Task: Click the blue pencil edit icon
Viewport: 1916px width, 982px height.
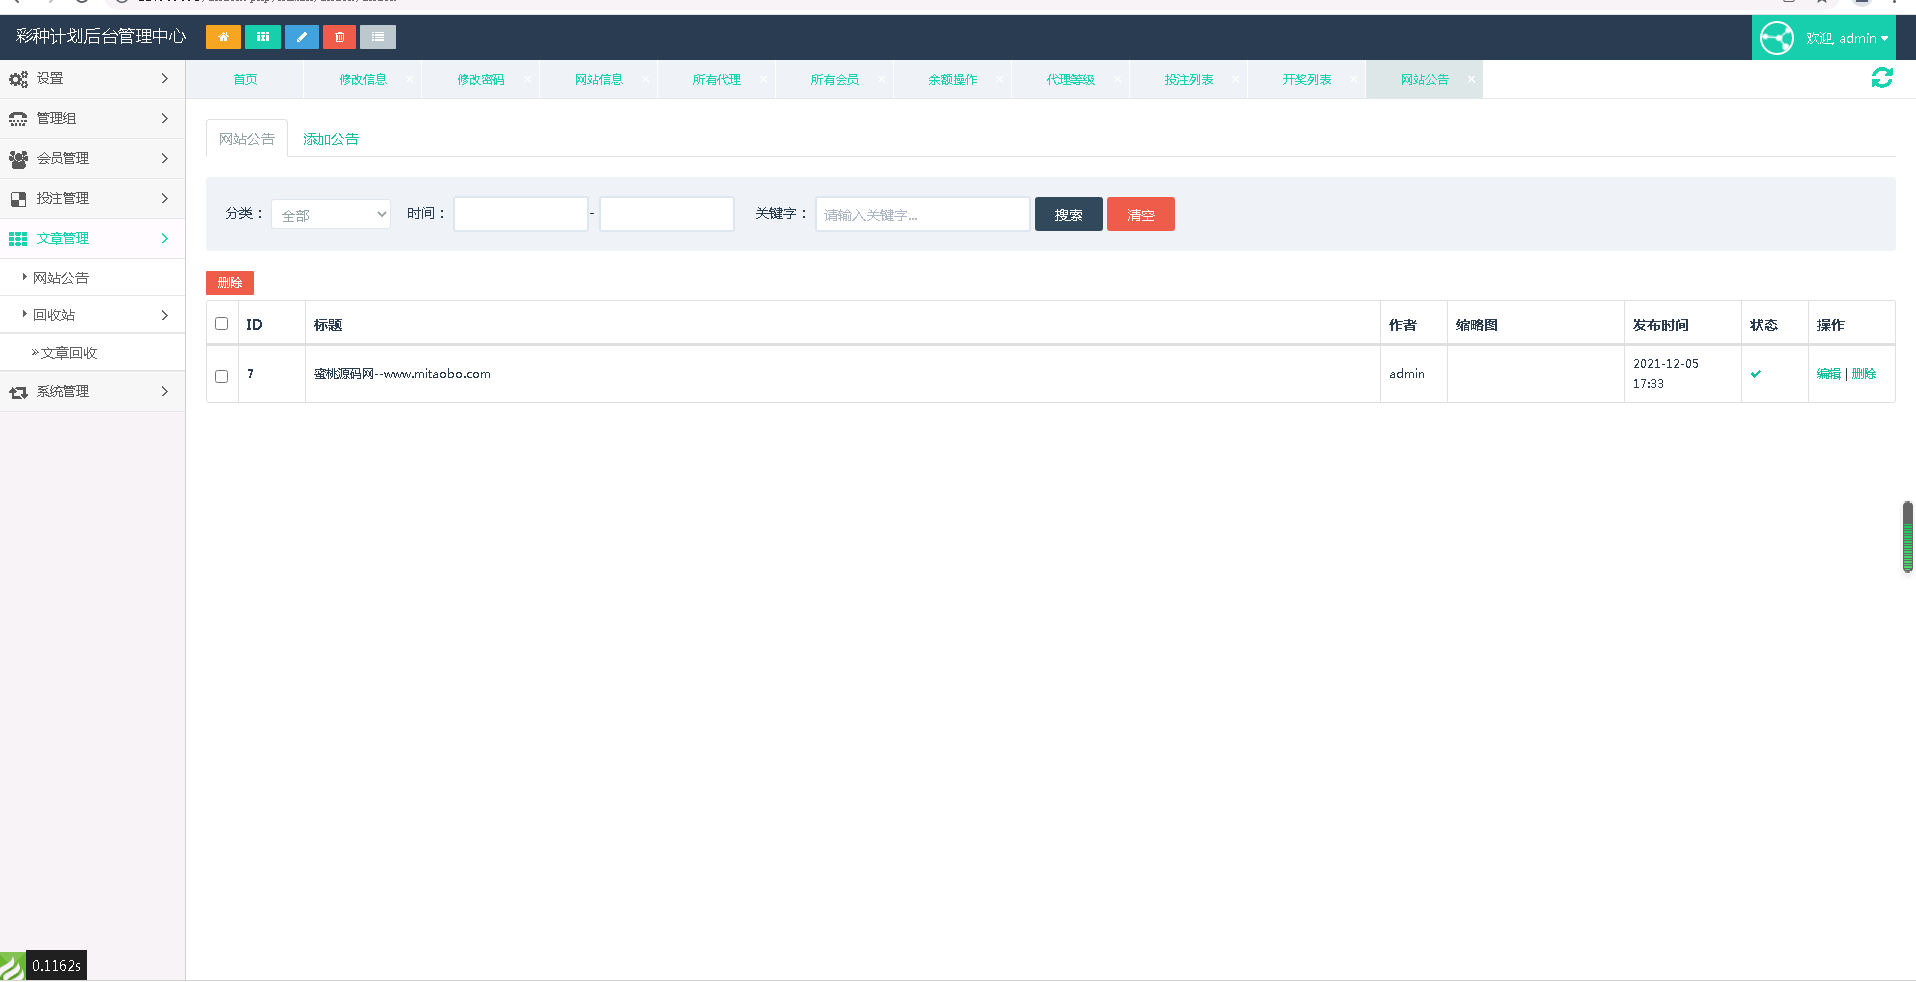Action: point(301,37)
